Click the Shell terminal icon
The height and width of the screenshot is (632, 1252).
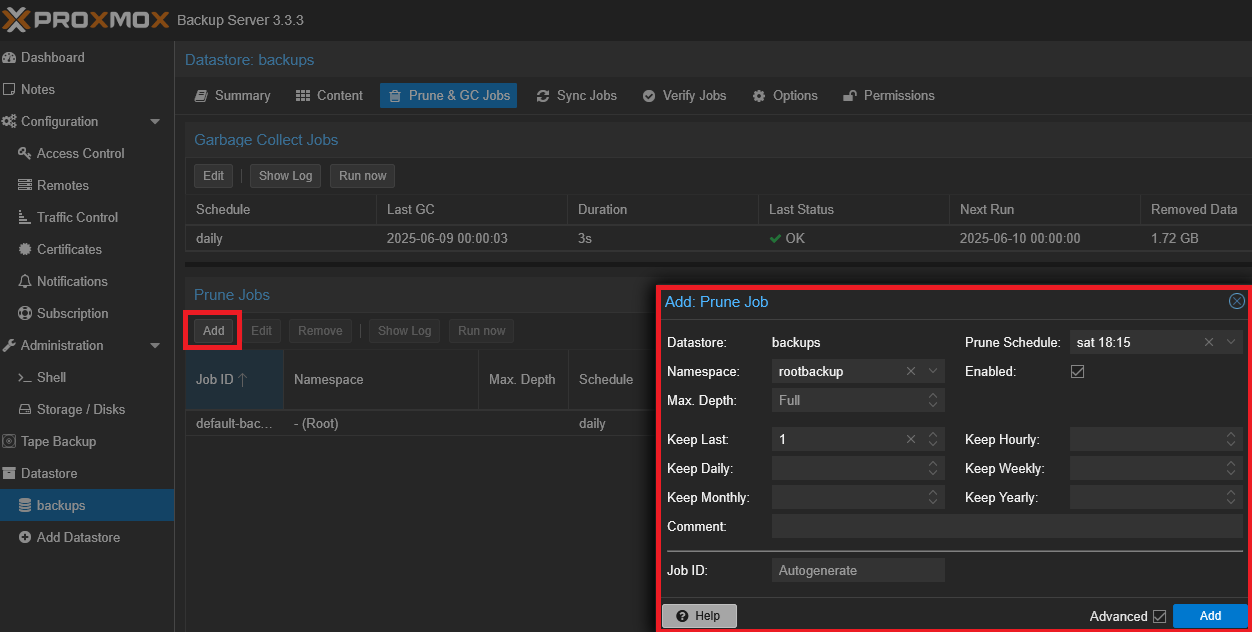[25, 378]
